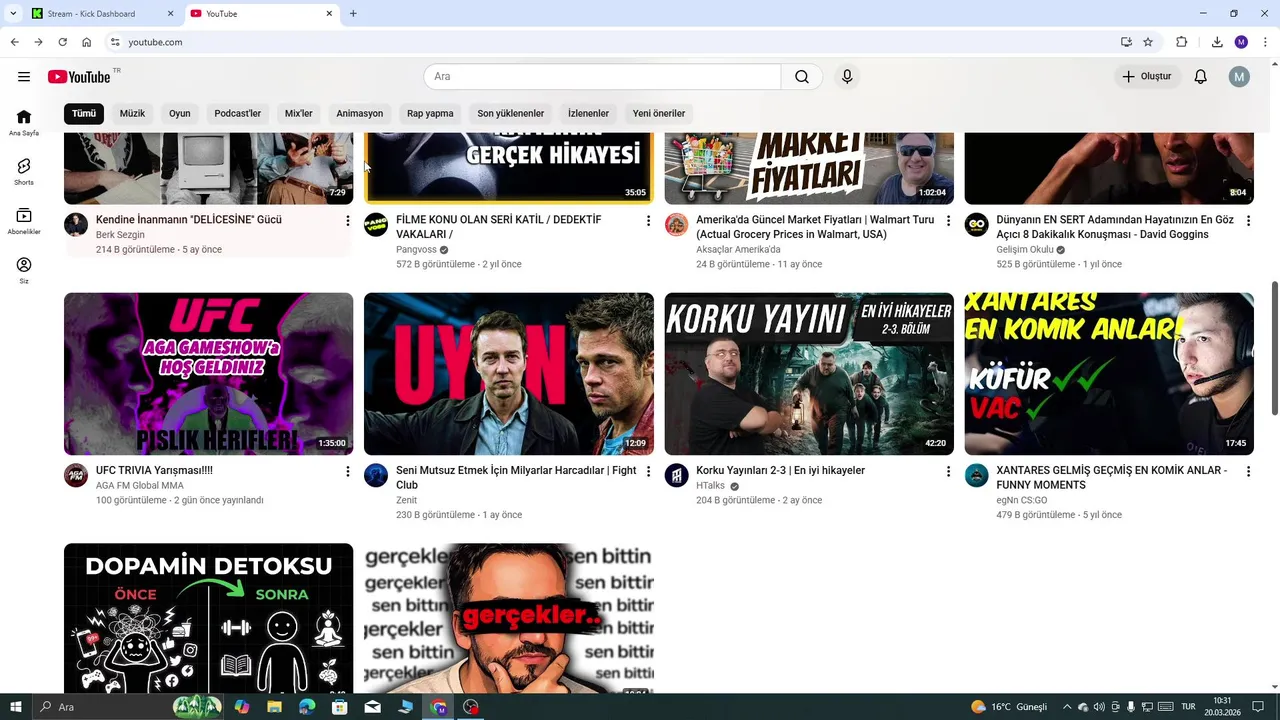
Task: Open AGA FM Global MMA channel avatar
Action: (x=76, y=475)
